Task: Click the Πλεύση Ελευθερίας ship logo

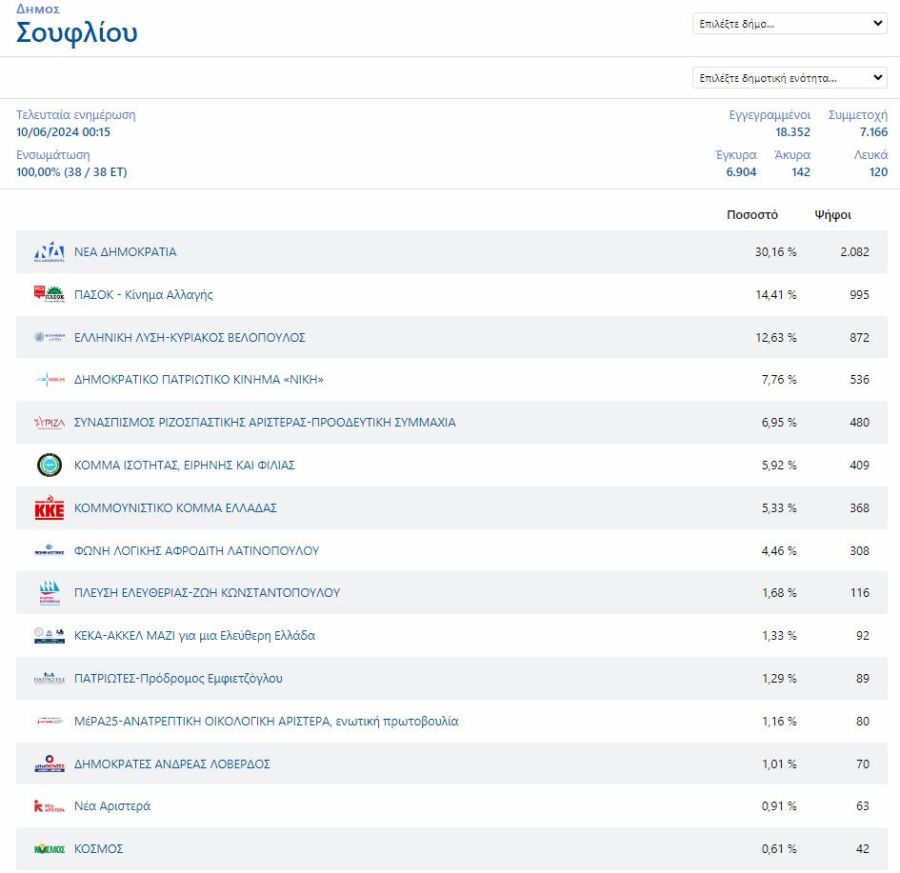Action: coord(49,593)
